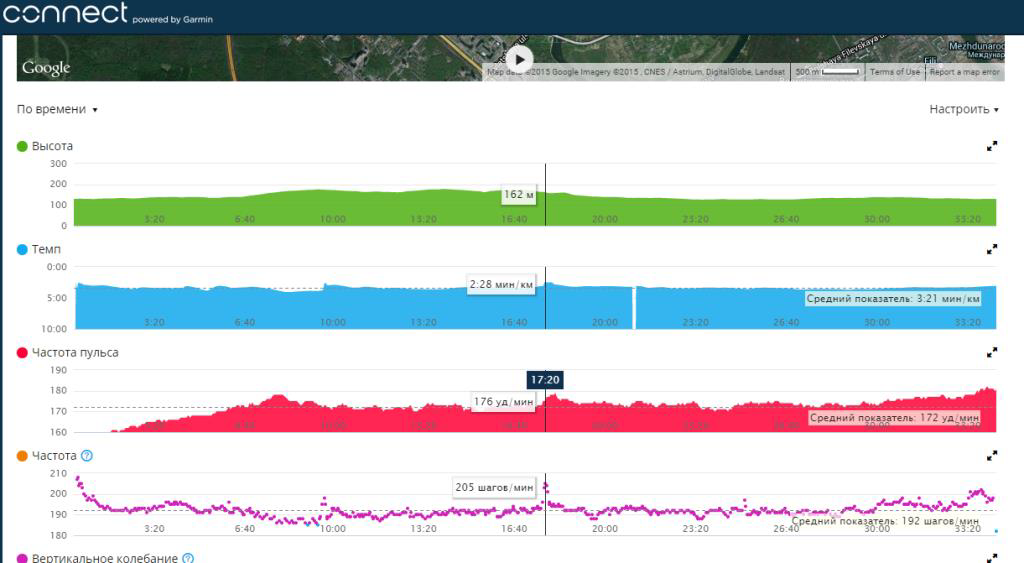
Task: Maximize the Частота пульса chart
Action: [992, 353]
